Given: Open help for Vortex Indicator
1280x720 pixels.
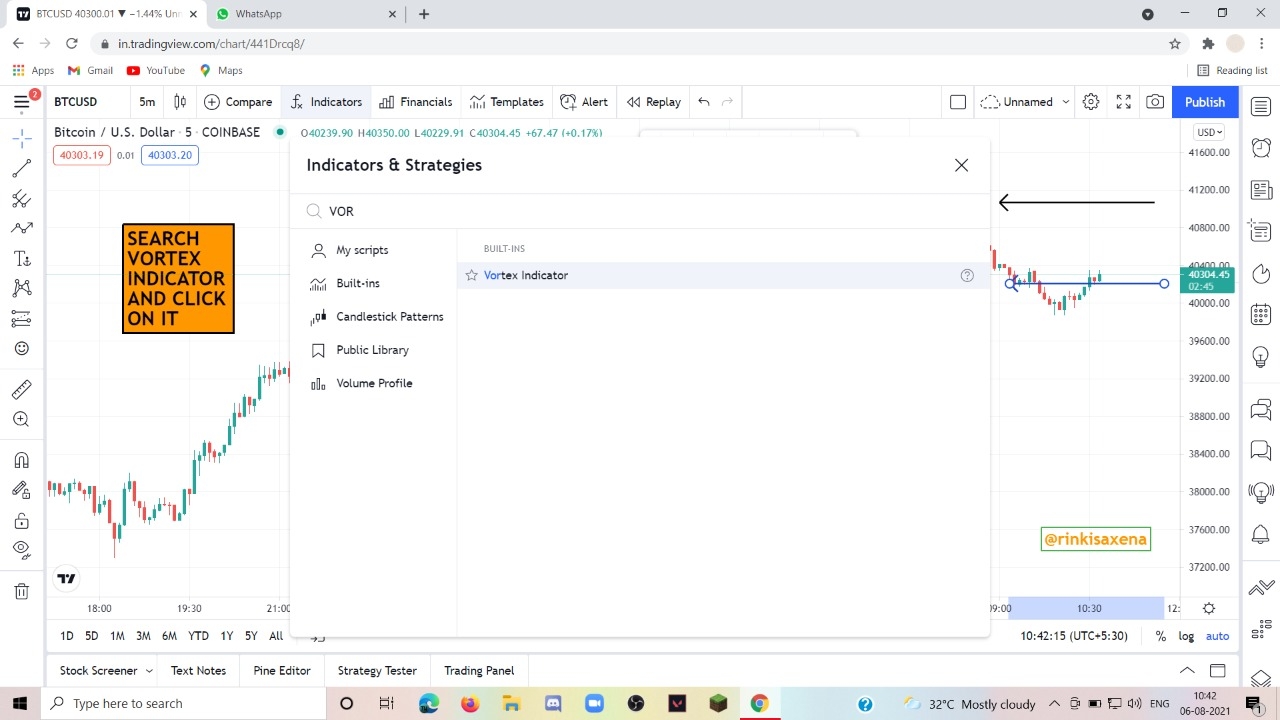Looking at the screenshot, I should pos(967,275).
